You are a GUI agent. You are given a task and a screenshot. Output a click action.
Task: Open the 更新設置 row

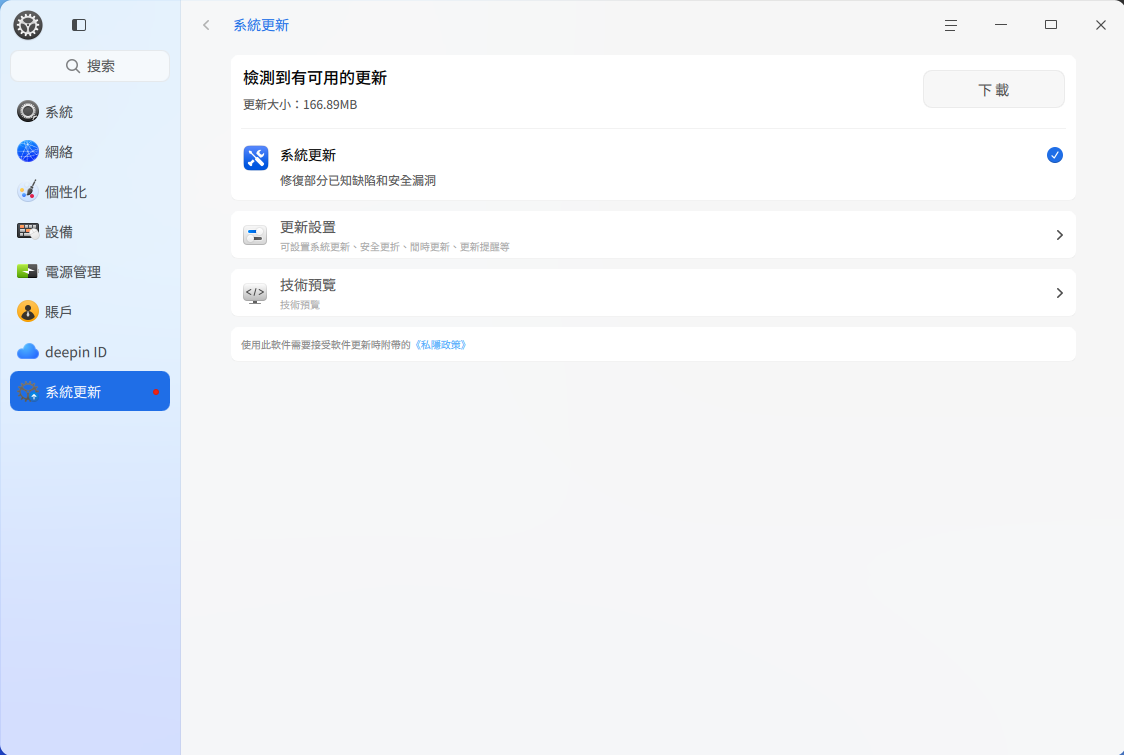coord(653,234)
